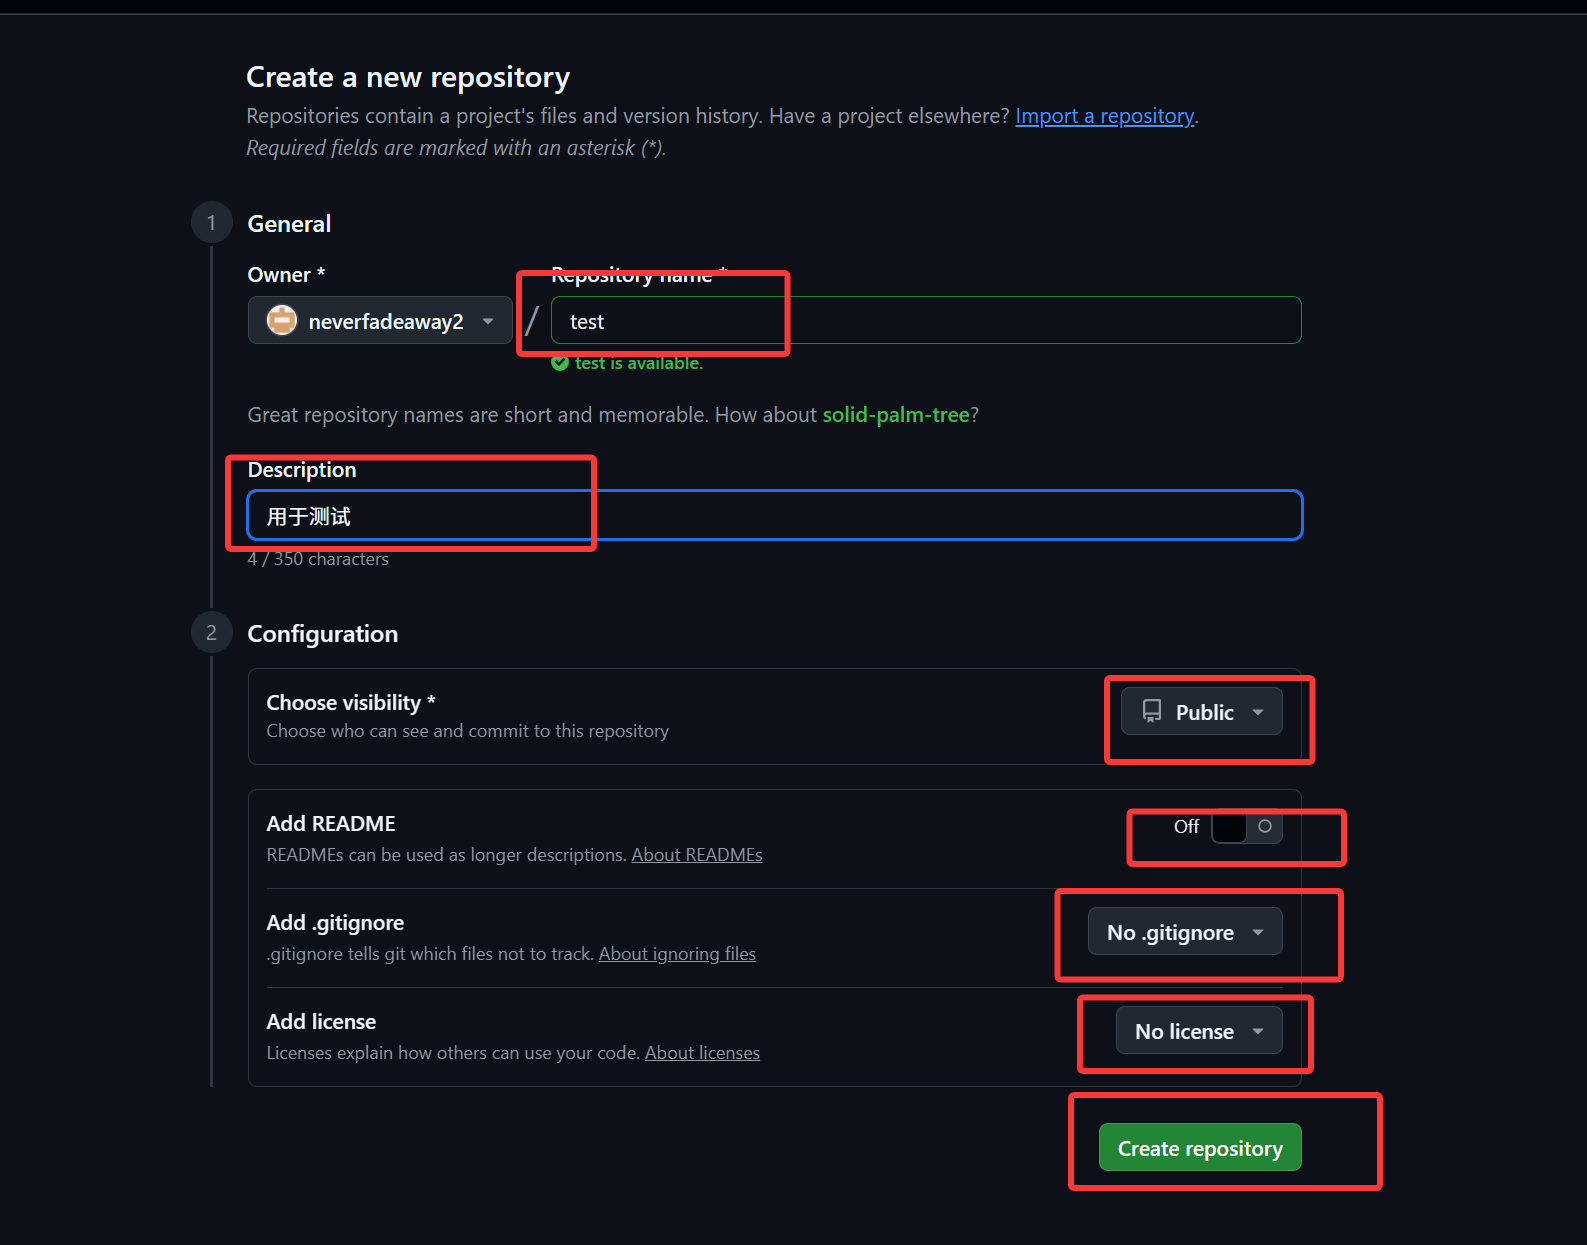Click the Repository name input field

tap(926, 321)
